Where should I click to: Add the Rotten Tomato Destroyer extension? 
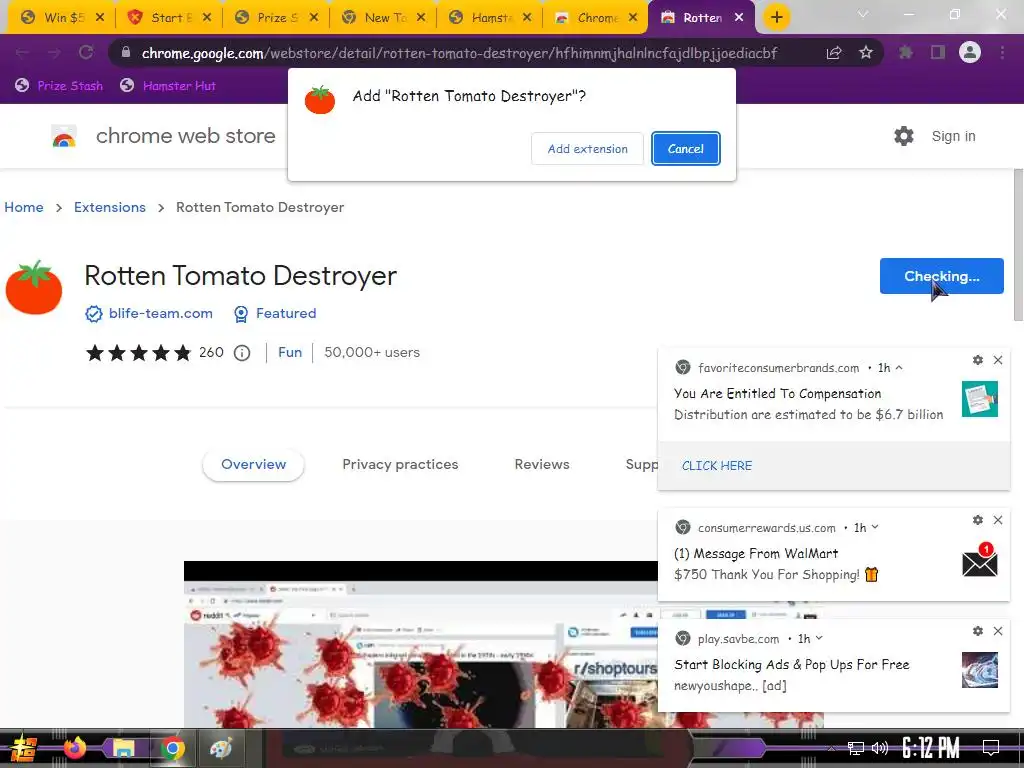coord(587,149)
